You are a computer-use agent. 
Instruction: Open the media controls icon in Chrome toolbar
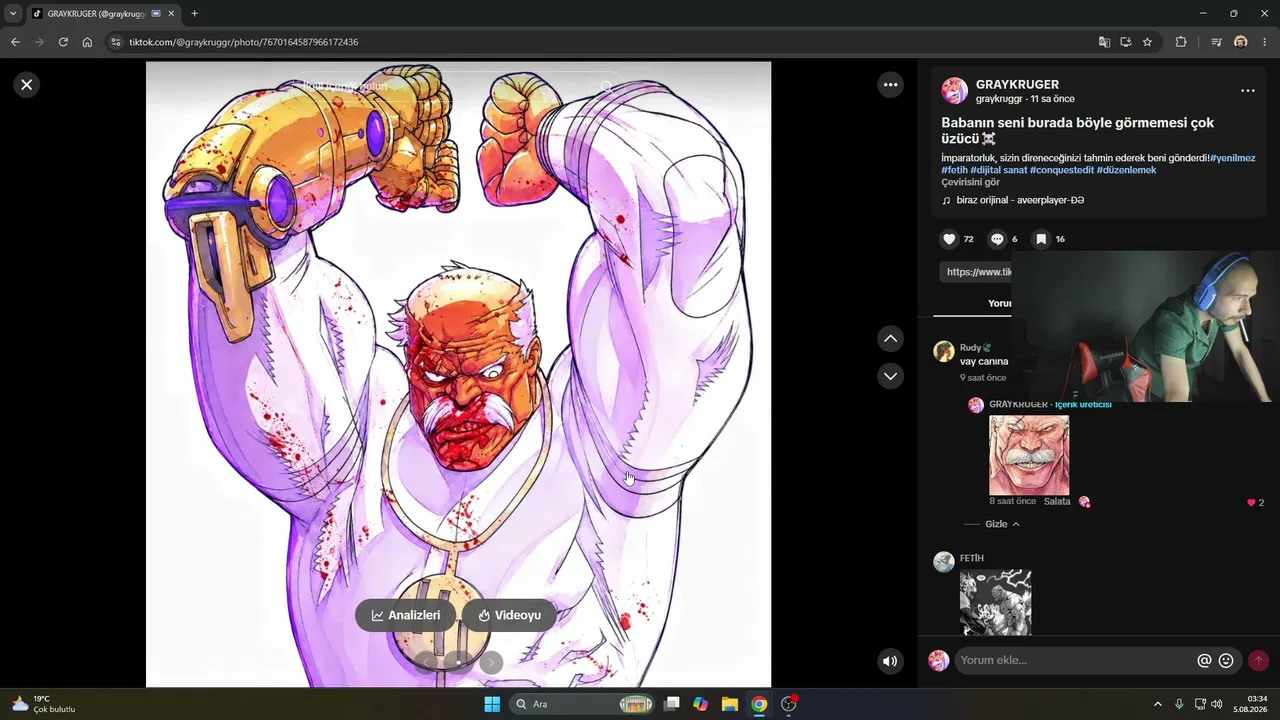1216,42
